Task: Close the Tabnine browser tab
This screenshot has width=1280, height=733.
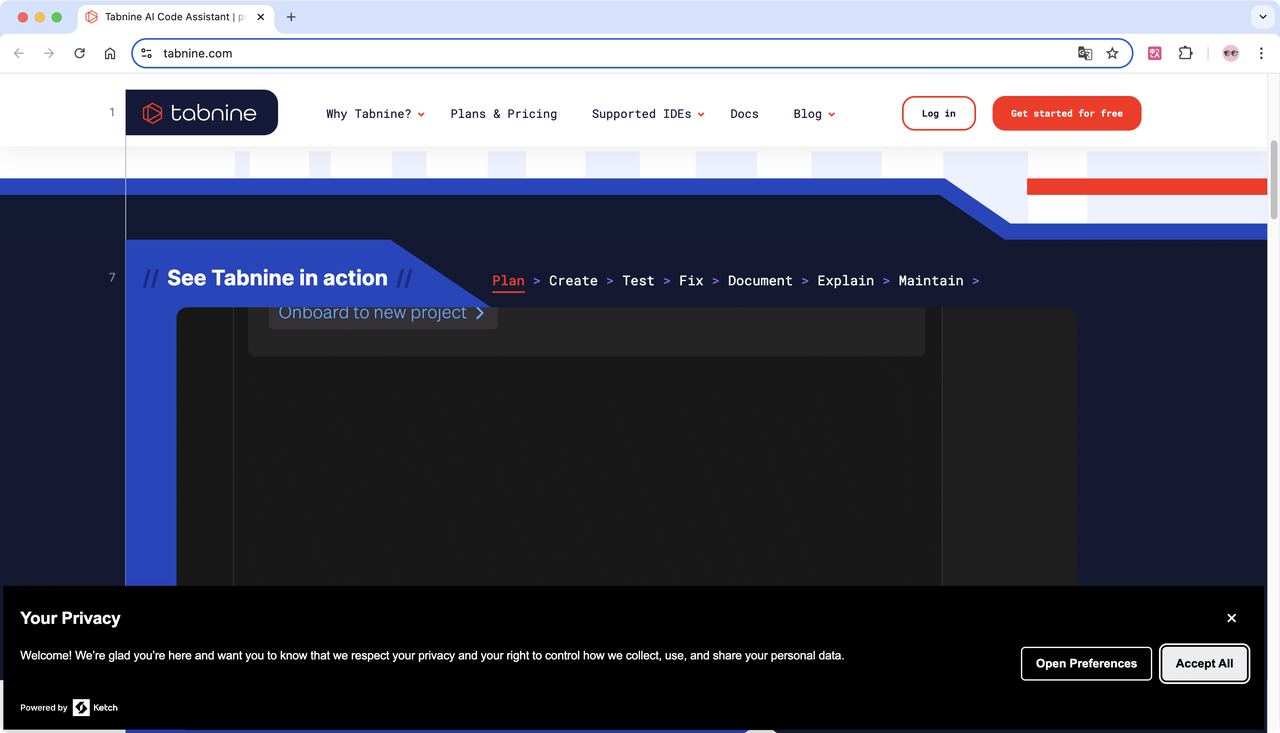Action: coord(261,17)
